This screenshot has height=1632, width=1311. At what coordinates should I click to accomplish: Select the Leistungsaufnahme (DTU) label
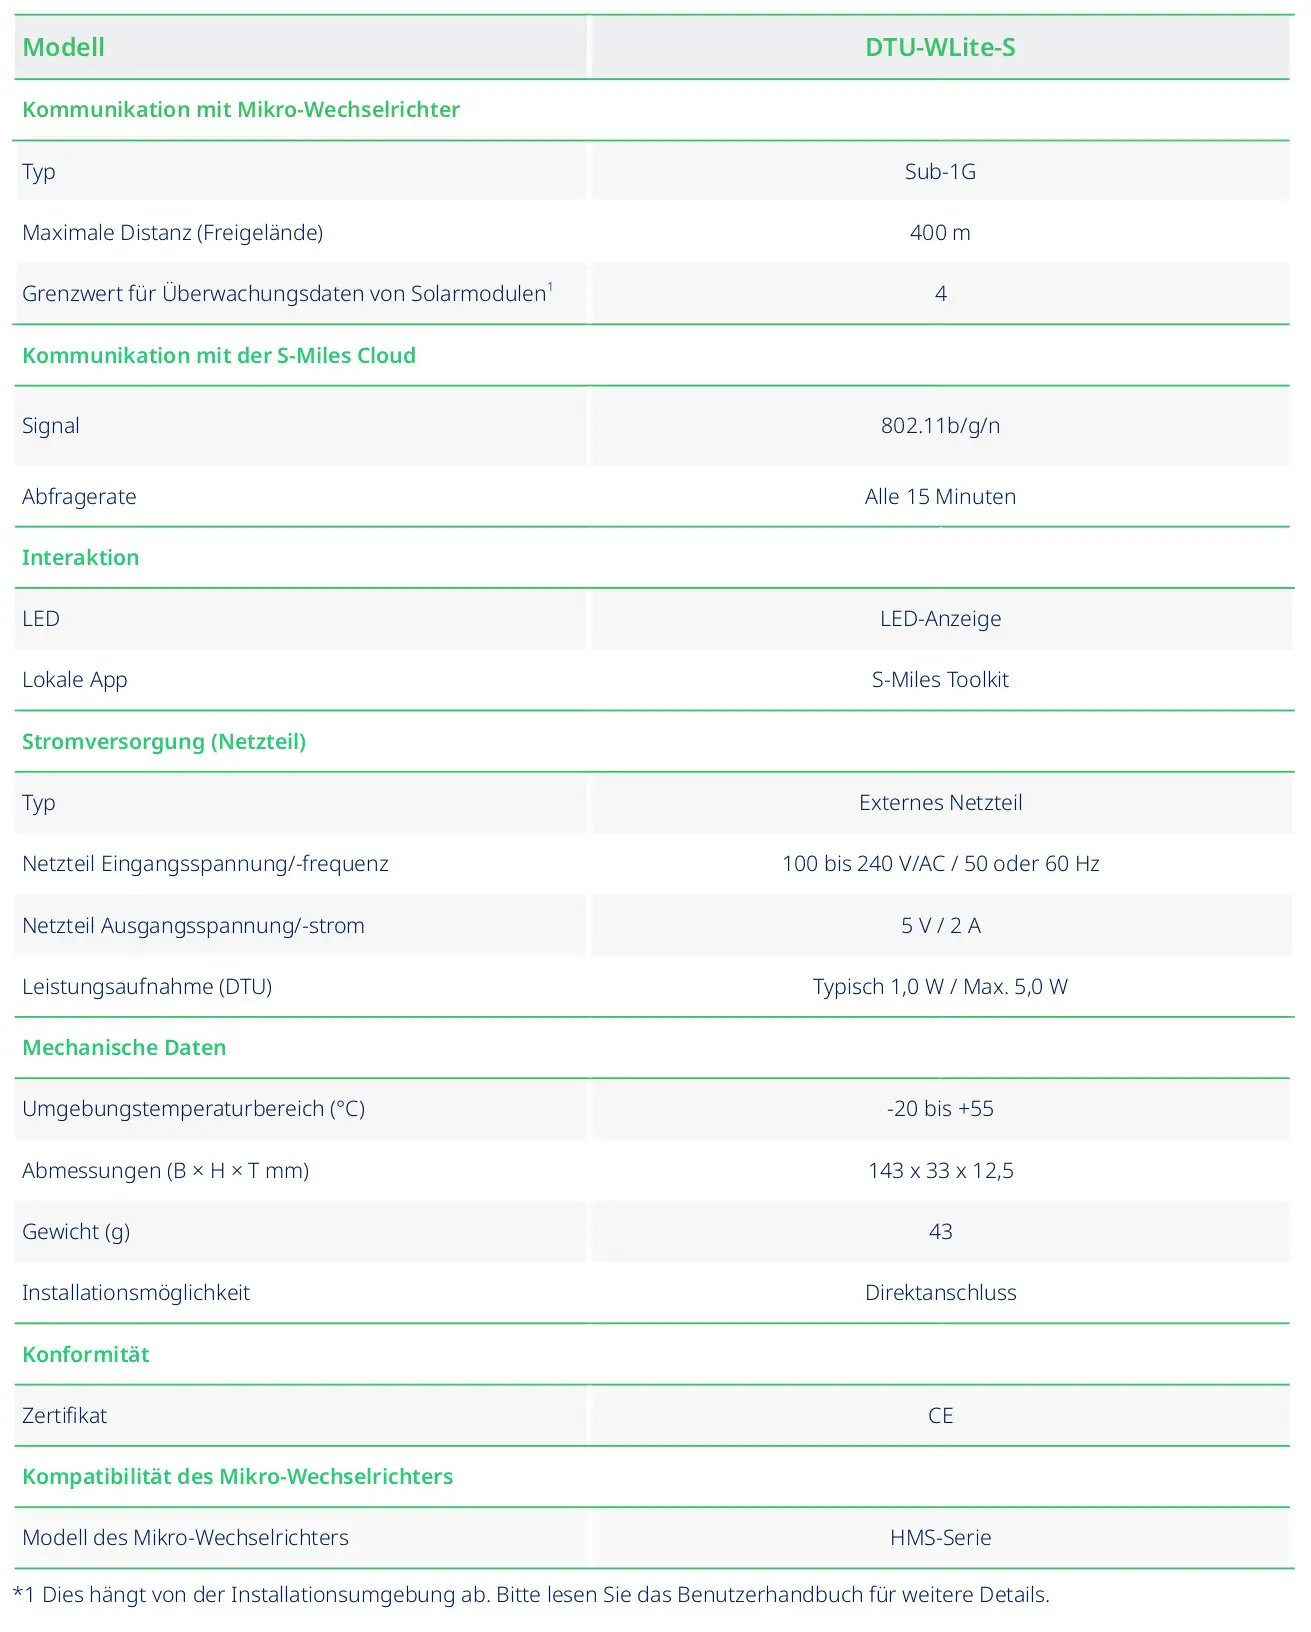tap(147, 986)
